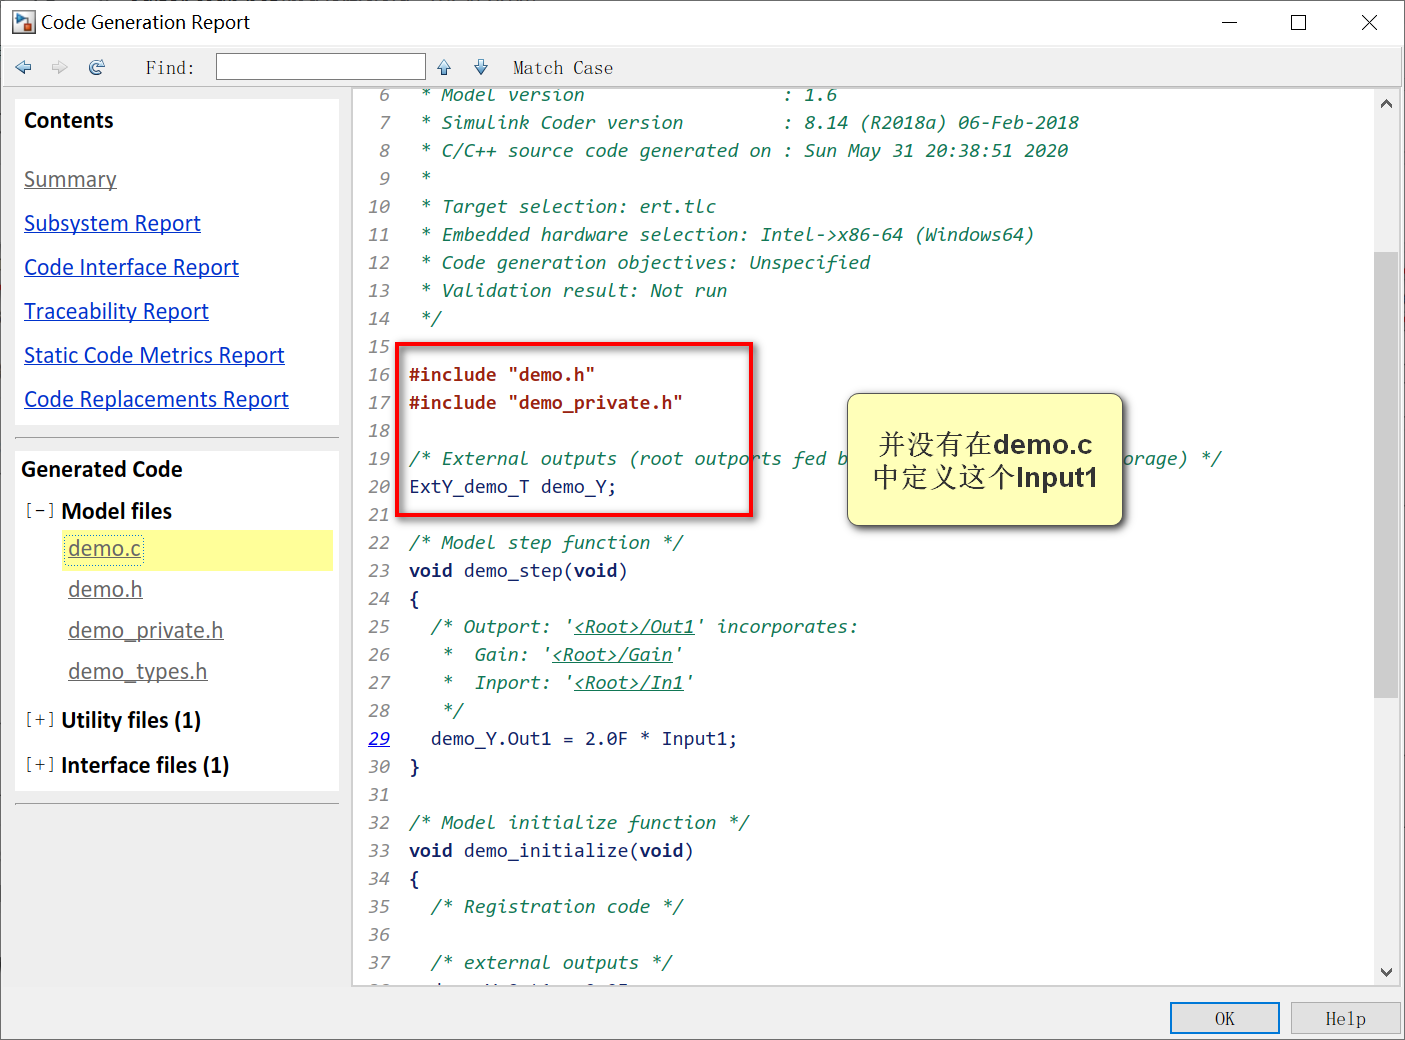
Task: Click the Simulink Coder version comment line
Action: click(750, 123)
